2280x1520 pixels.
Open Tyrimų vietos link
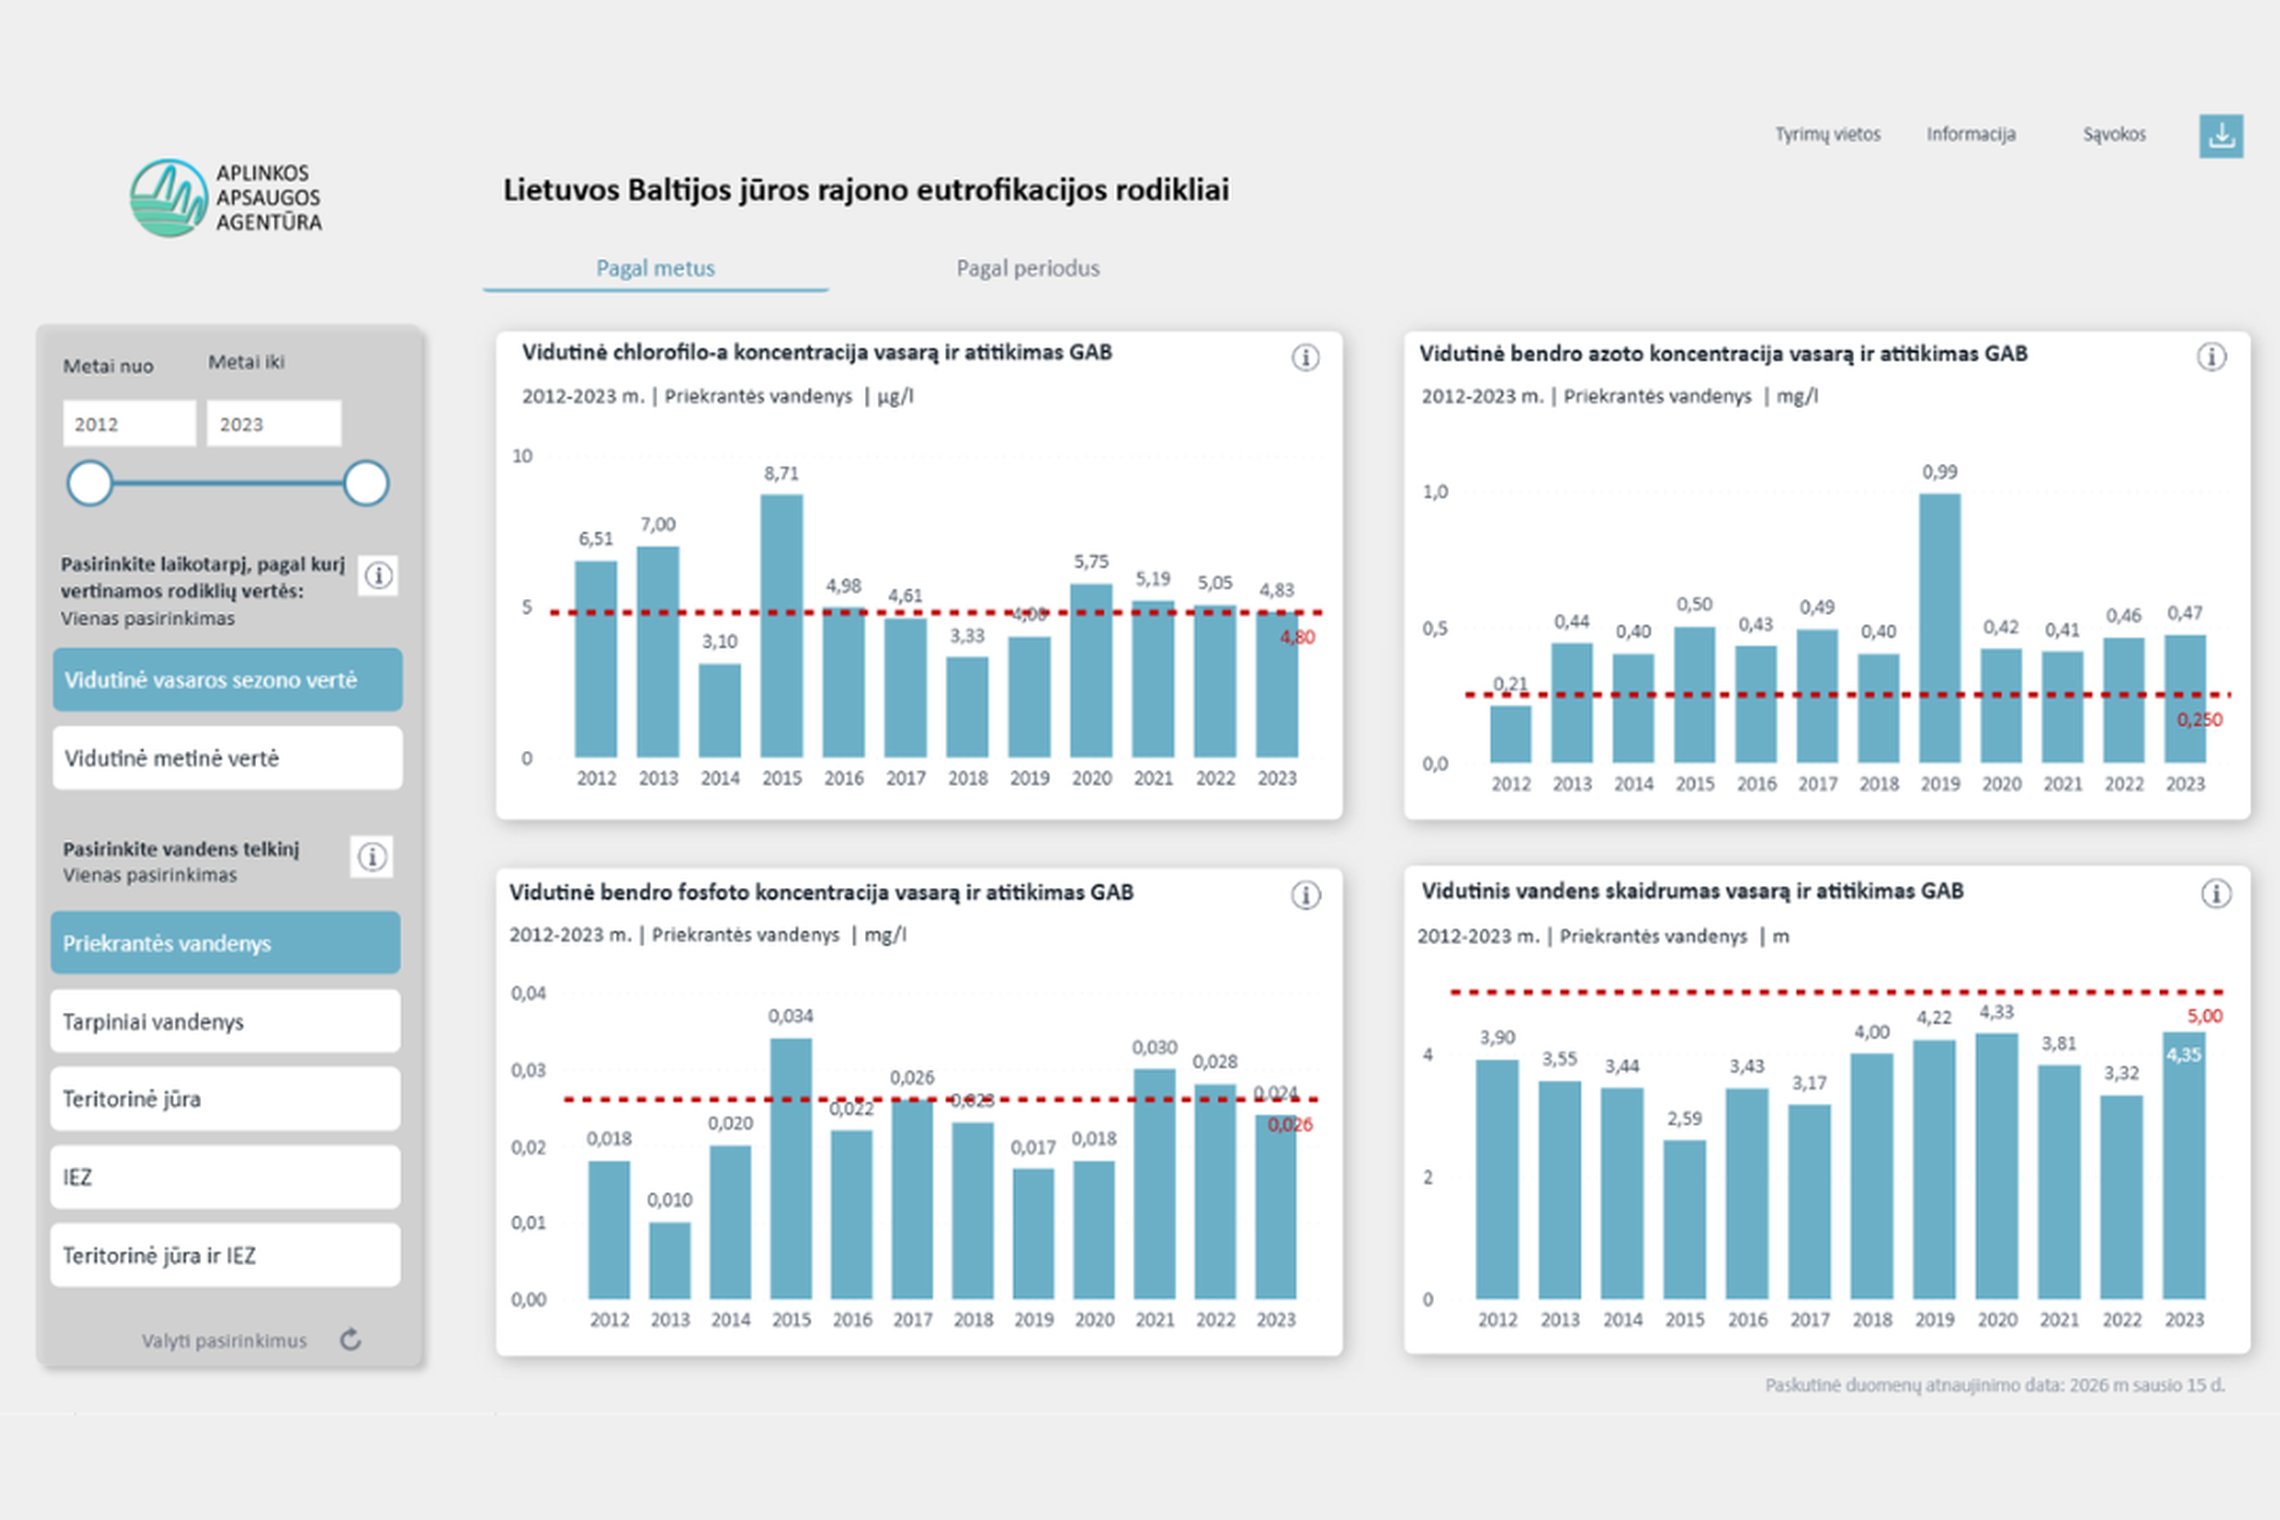pos(1828,134)
